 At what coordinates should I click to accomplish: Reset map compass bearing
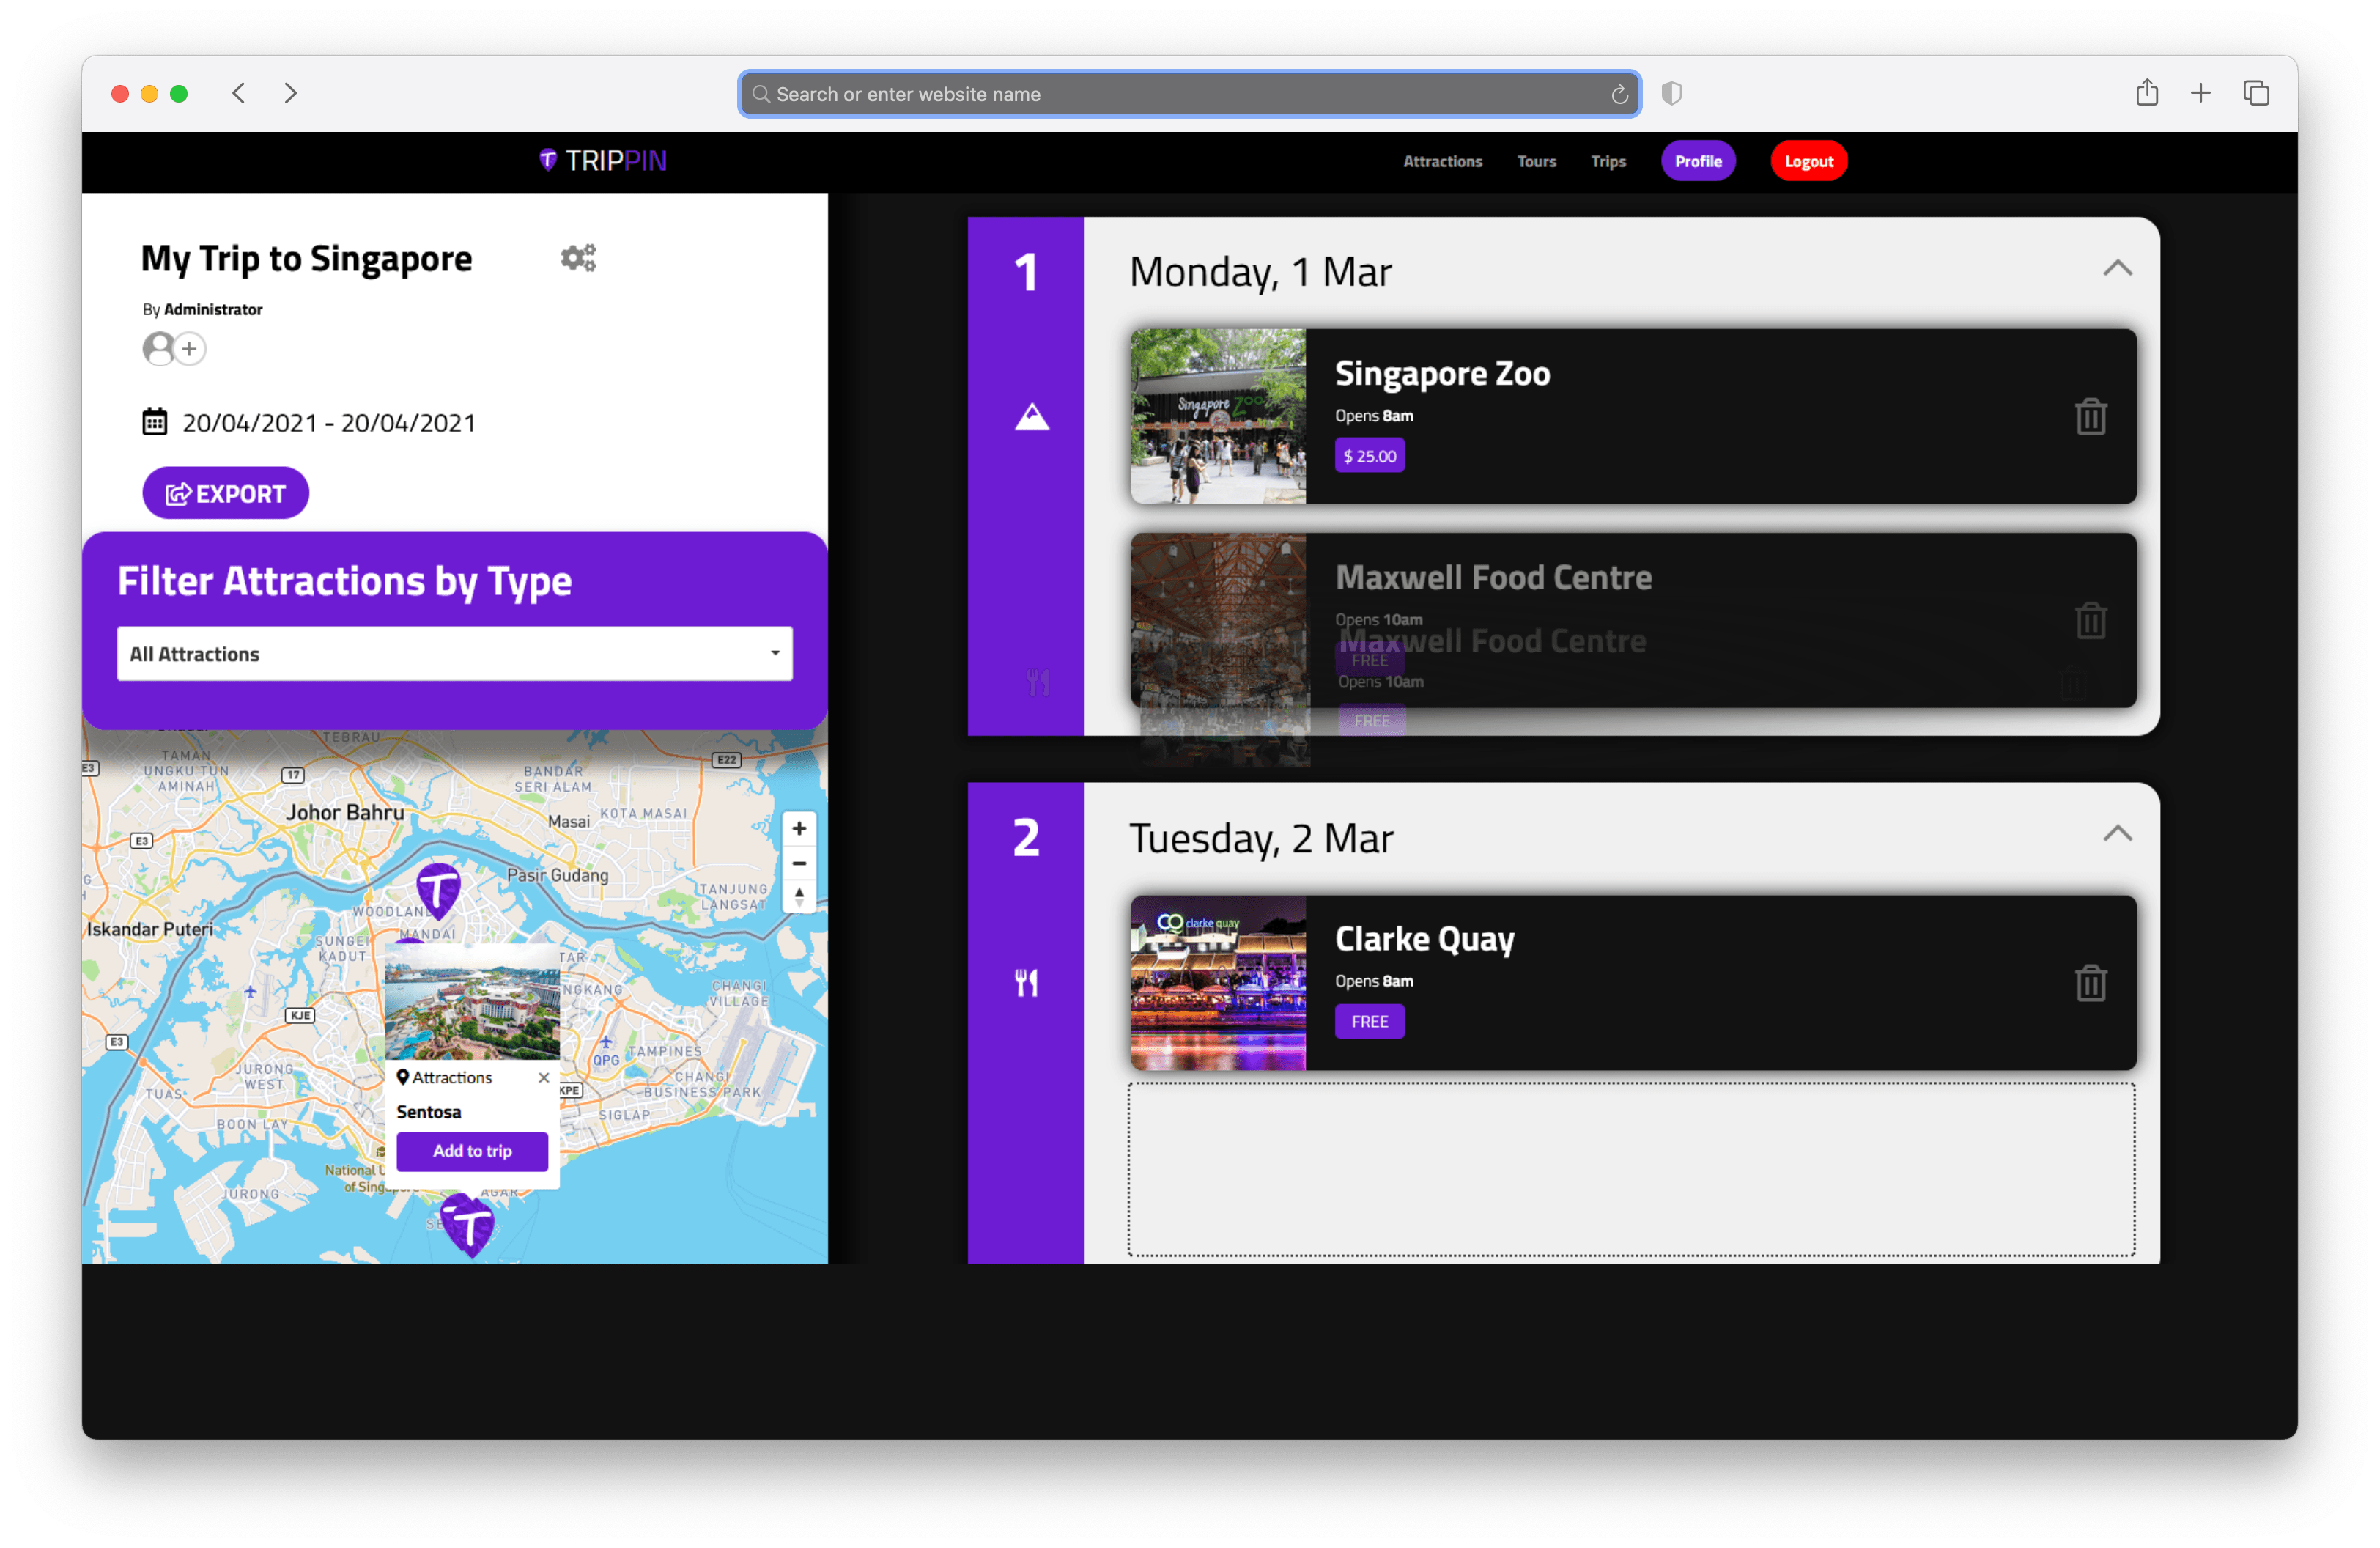tap(798, 897)
